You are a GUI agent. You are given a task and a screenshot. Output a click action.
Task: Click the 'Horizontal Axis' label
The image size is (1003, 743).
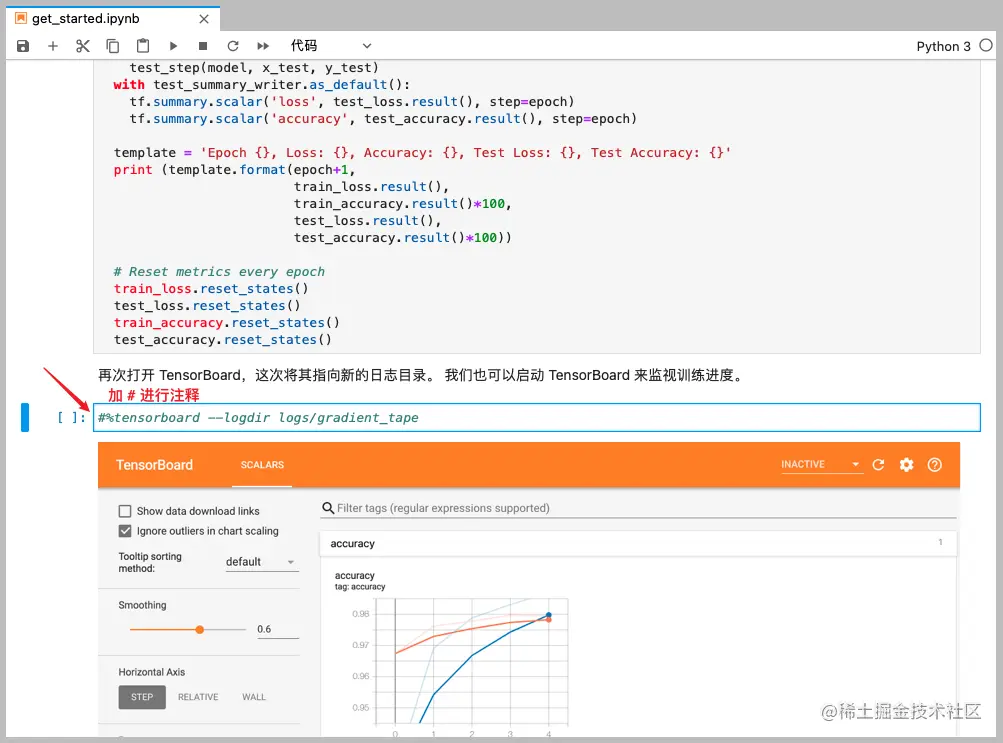152,672
